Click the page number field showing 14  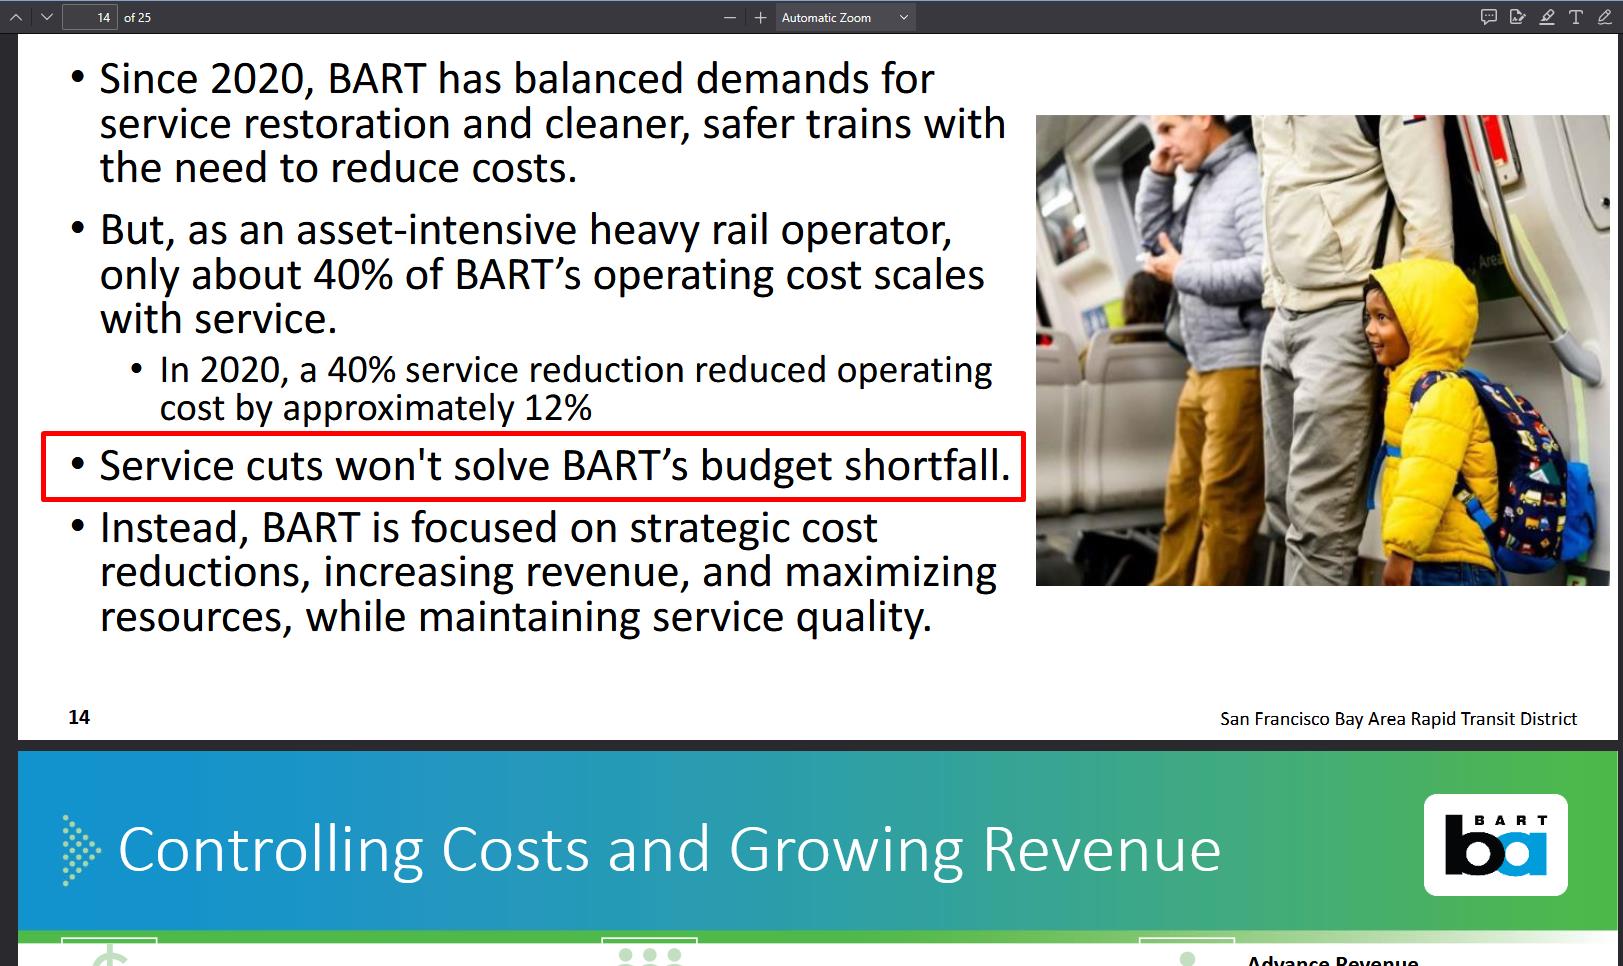pyautogui.click(x=90, y=17)
